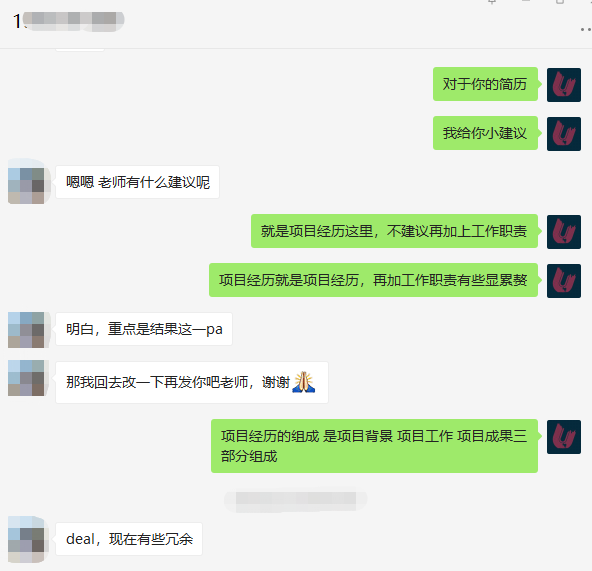This screenshot has width=592, height=571.
Task: Click avatar next to "项目经历的组成" message
Action: (564, 437)
